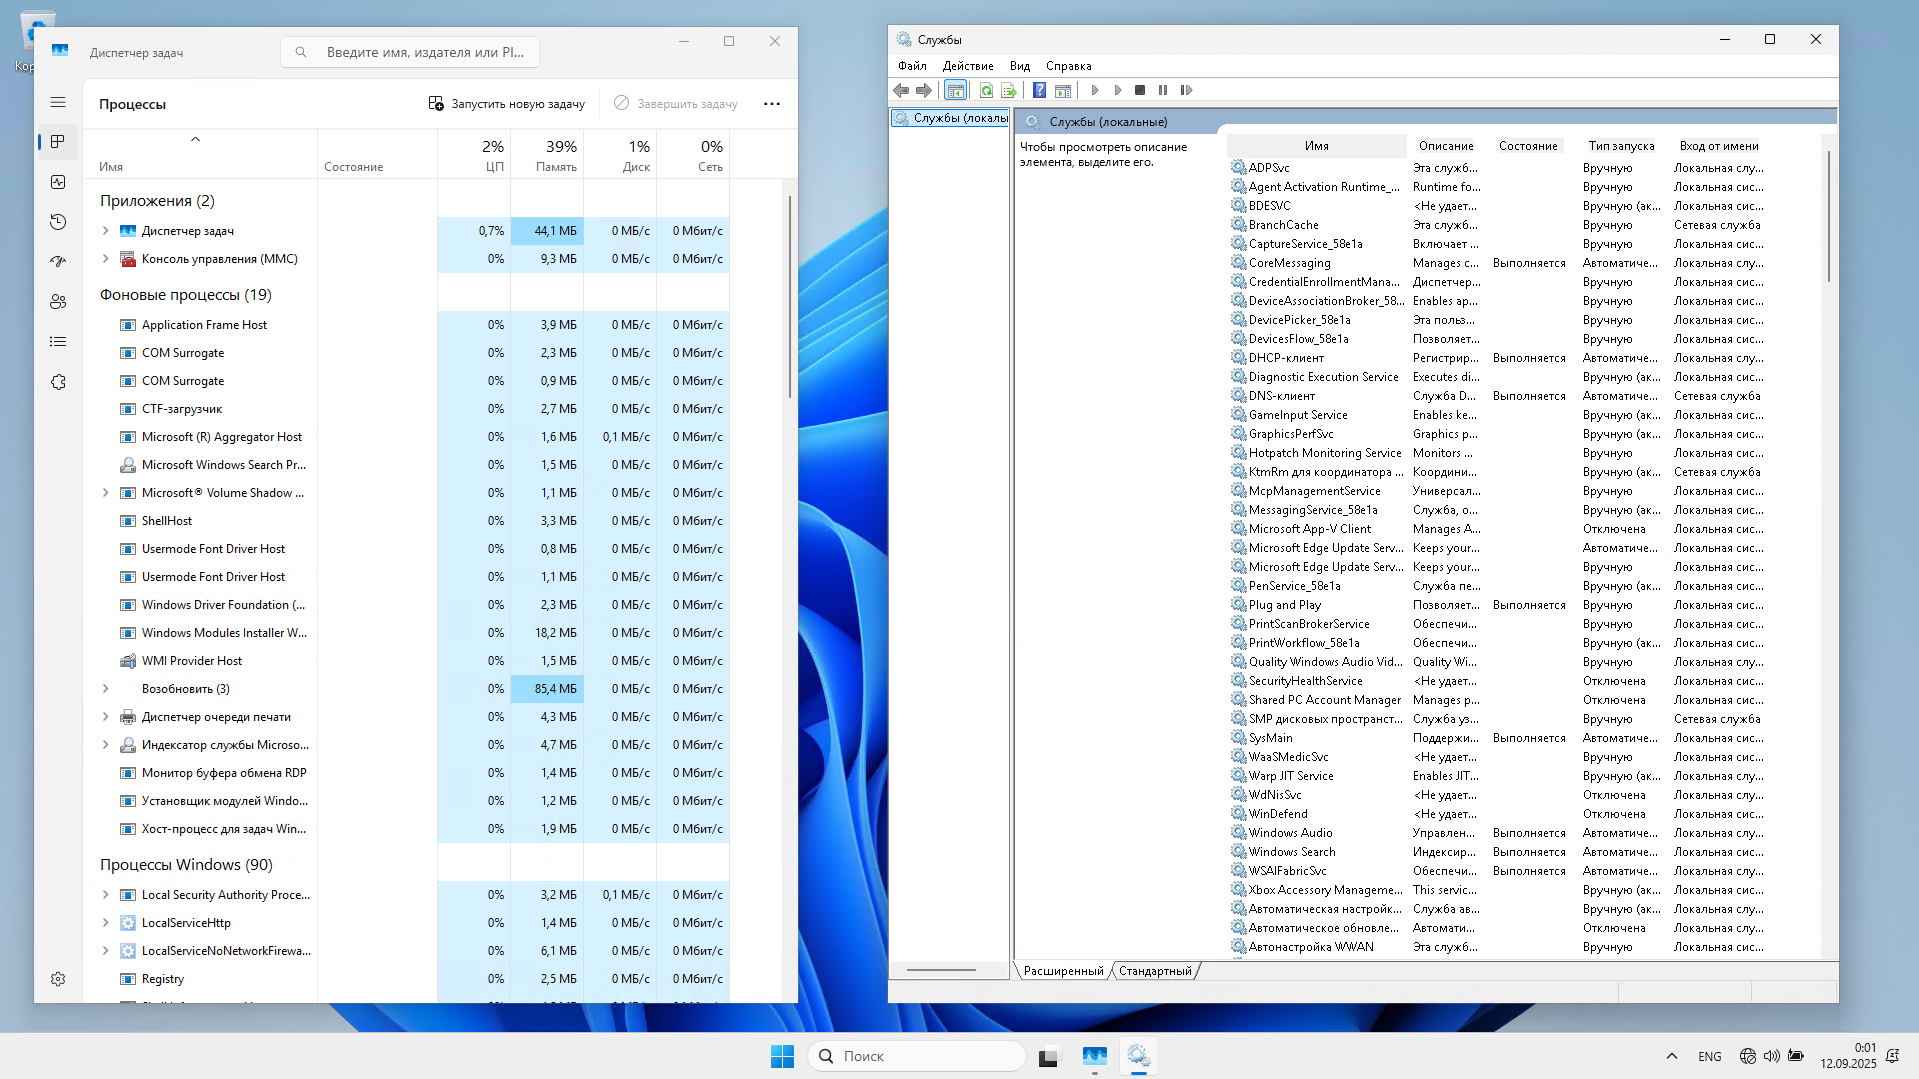Toggle action pane icon in Services toolbar
The height and width of the screenshot is (1079, 1919).
click(x=1063, y=90)
